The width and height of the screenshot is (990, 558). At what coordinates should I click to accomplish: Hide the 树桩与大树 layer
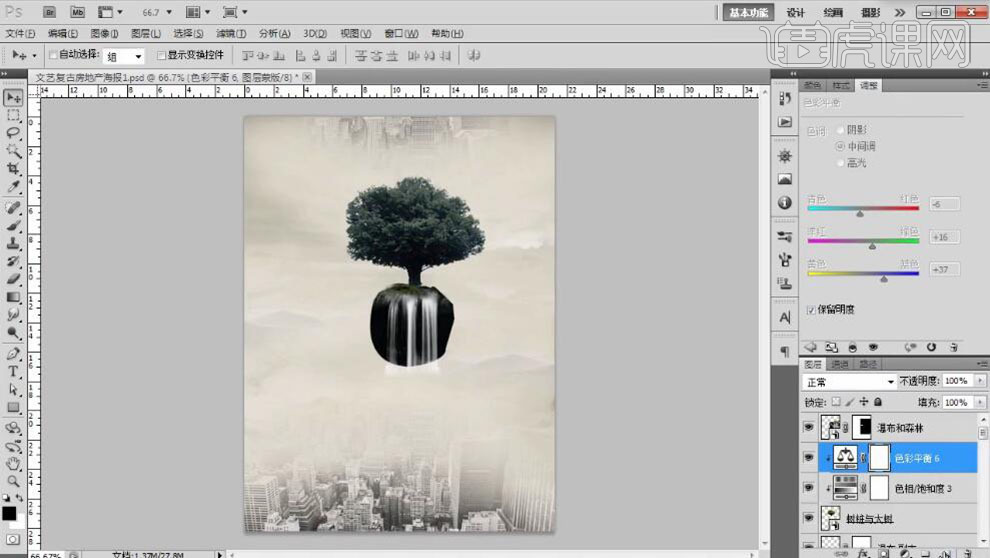(x=809, y=518)
